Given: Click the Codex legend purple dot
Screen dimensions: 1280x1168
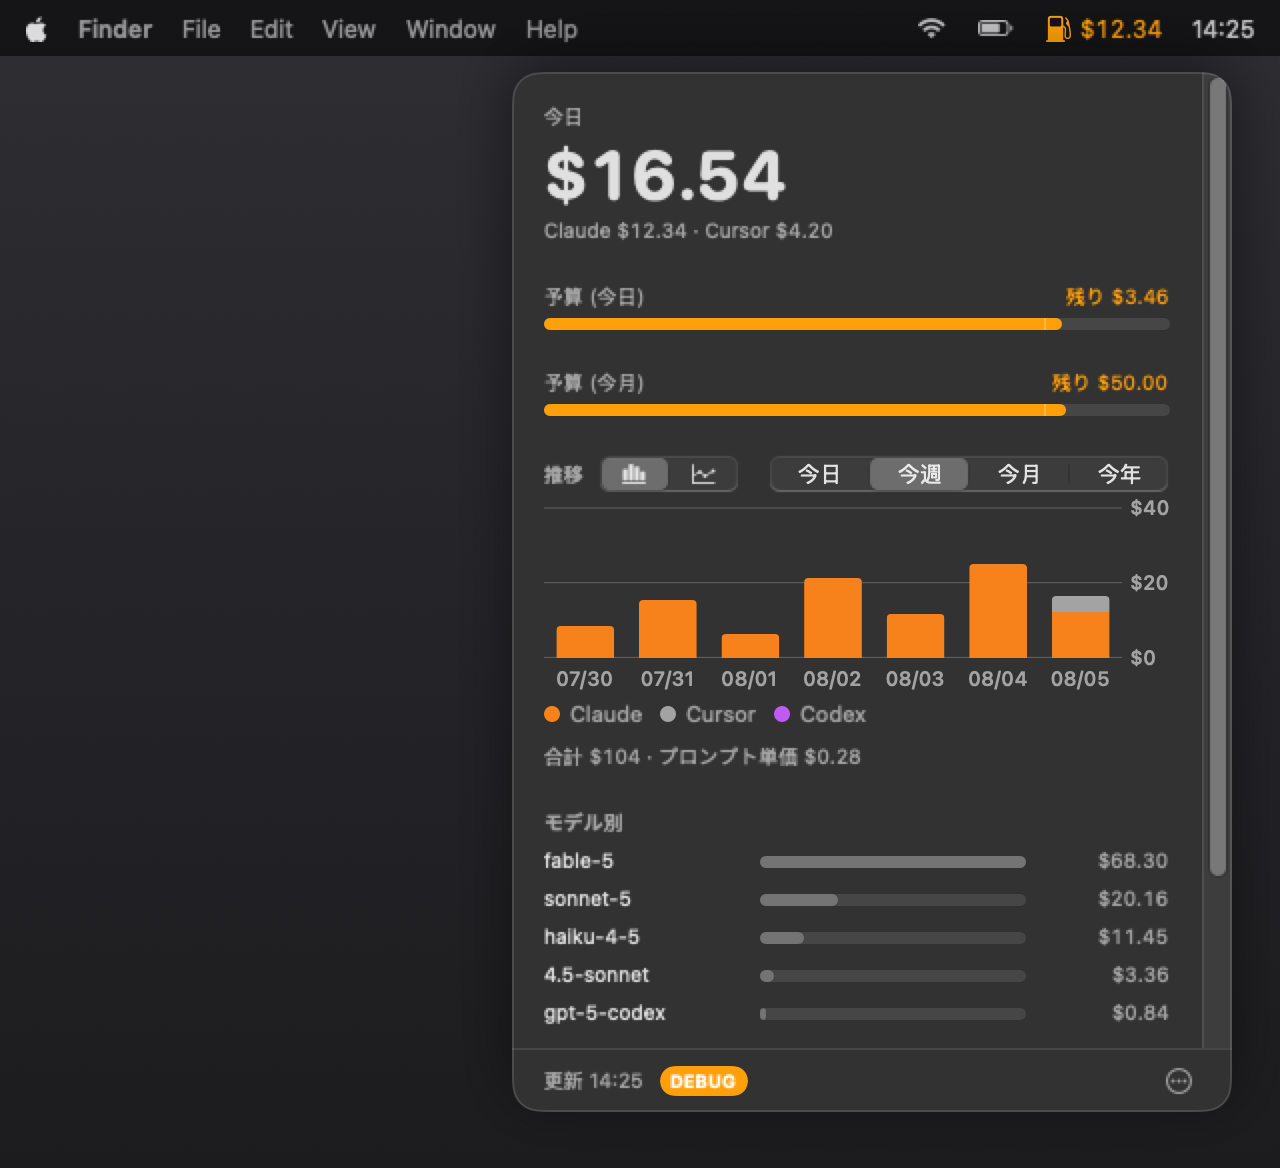Looking at the screenshot, I should (782, 714).
